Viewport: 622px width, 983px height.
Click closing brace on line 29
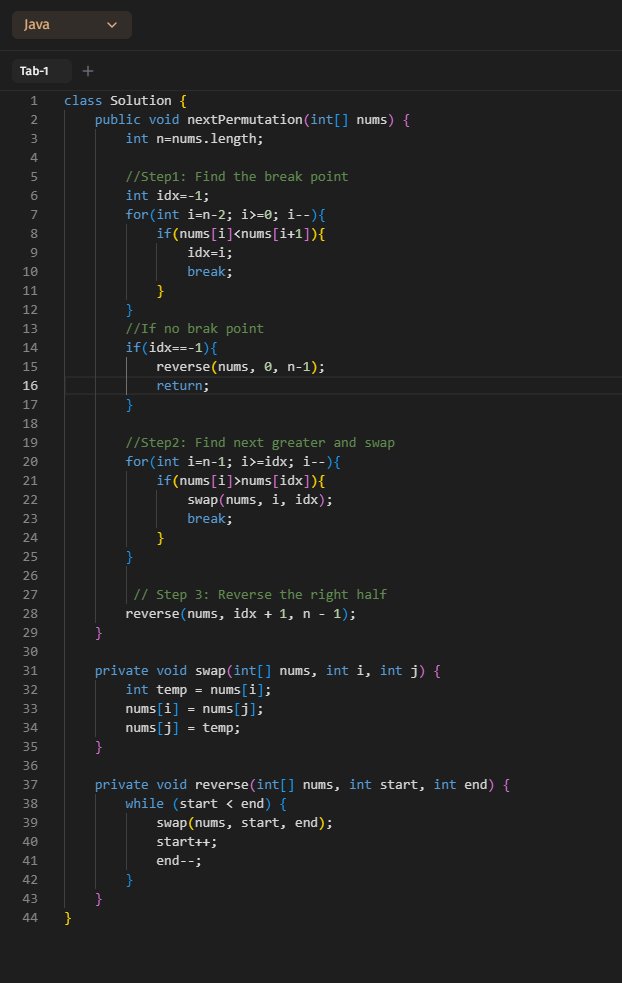98,632
